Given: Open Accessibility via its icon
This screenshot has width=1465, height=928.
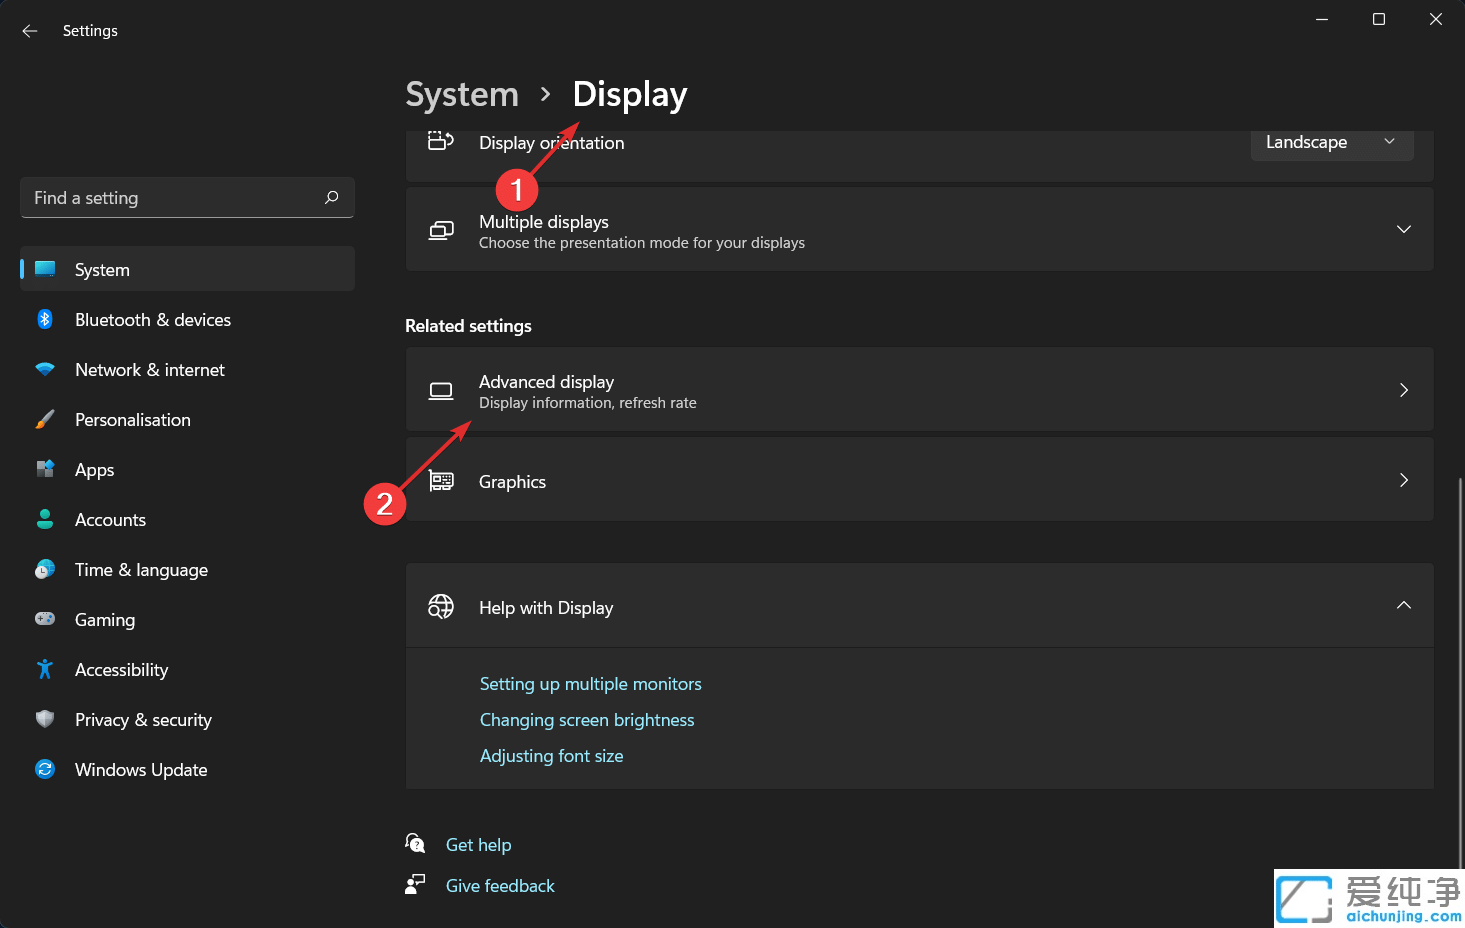Looking at the screenshot, I should click(x=45, y=669).
